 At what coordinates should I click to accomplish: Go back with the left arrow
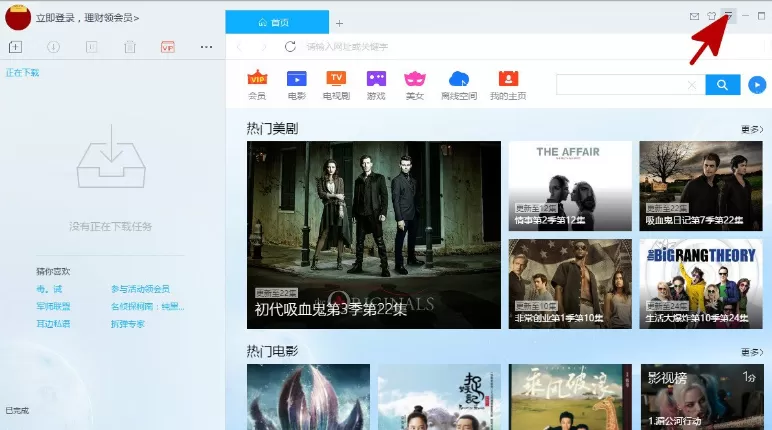pos(240,47)
